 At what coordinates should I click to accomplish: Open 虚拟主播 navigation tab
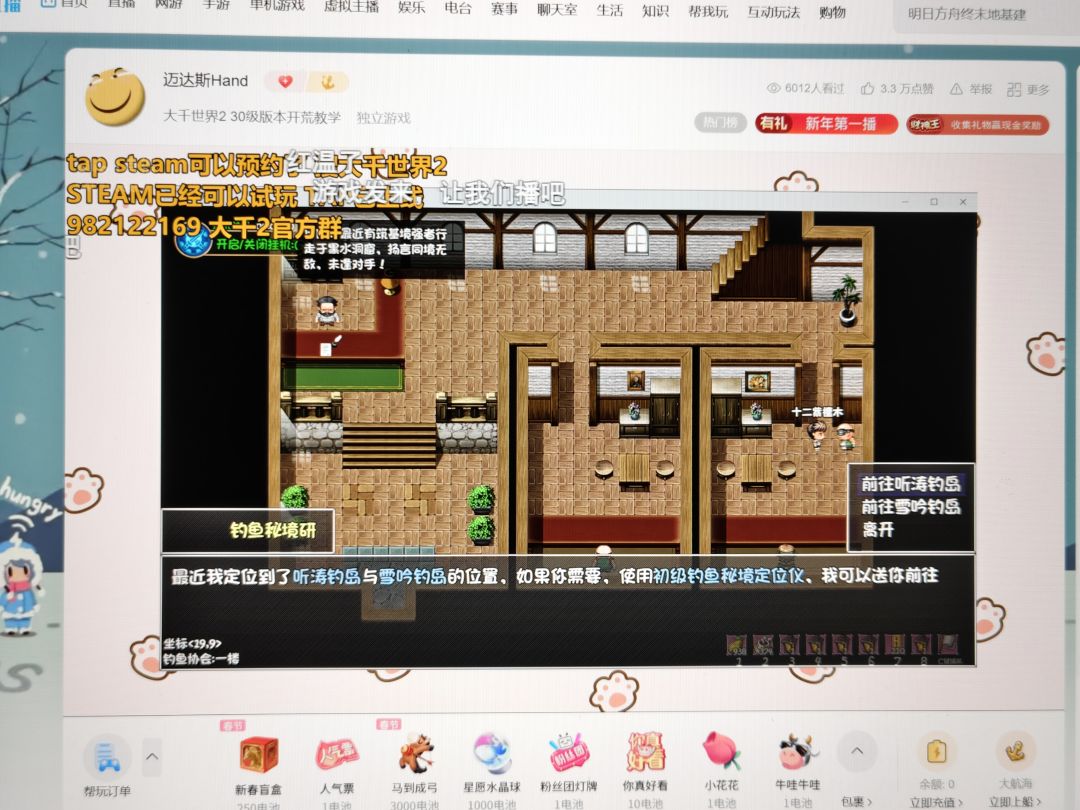(x=351, y=6)
